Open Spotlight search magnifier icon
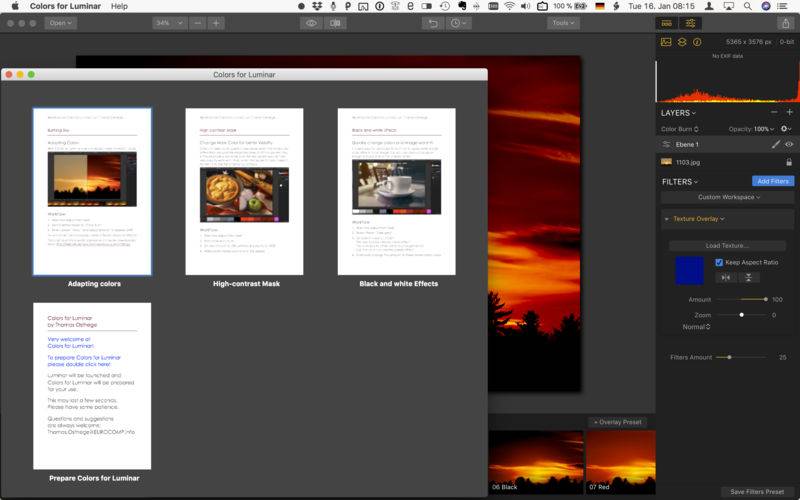Screen dimensions: 800x500 [747, 6]
